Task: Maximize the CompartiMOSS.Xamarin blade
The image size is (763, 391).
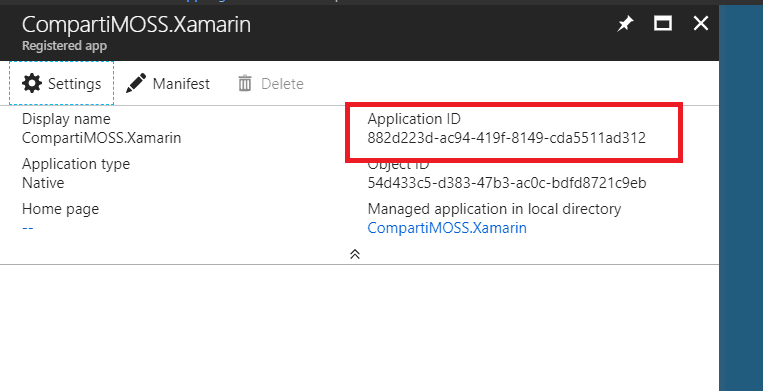Action: (663, 23)
